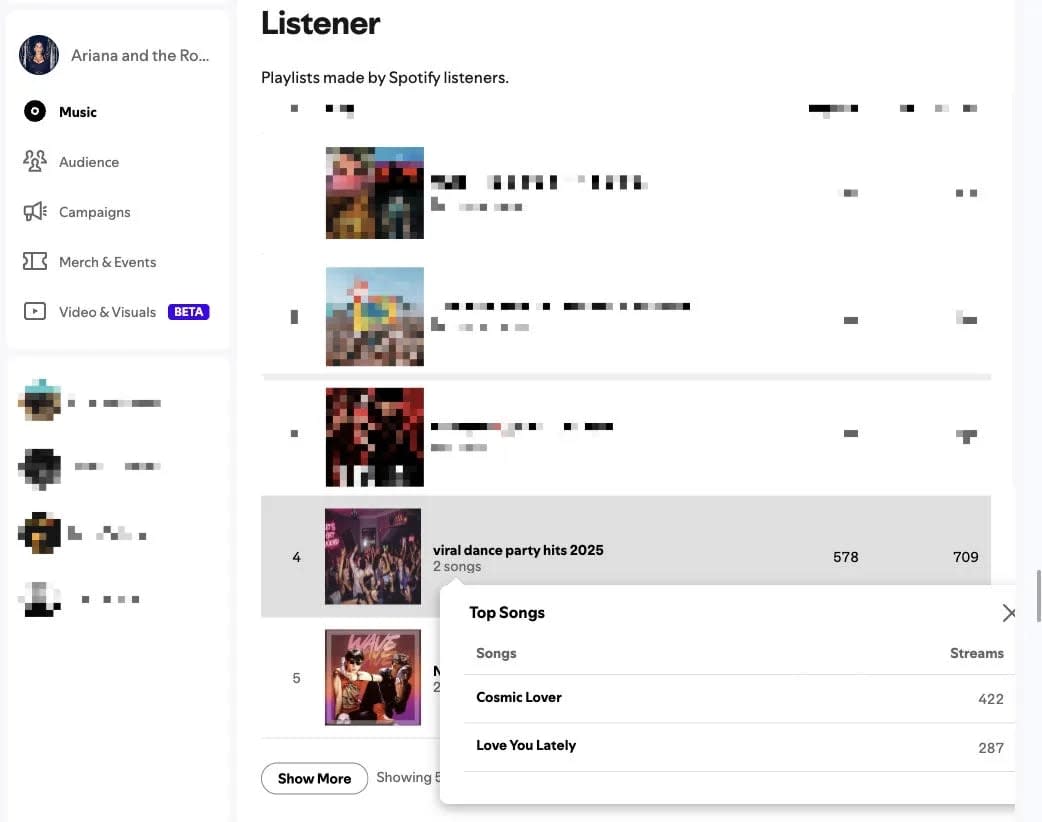Click the Show More button

click(314, 778)
